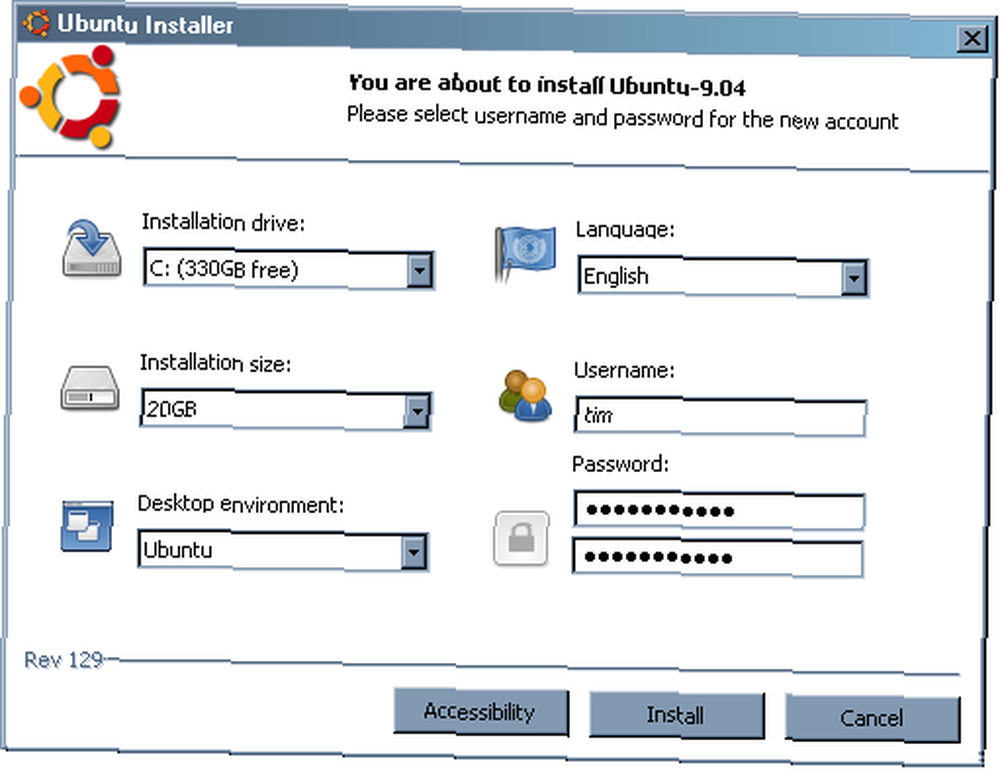Click the large Ubuntu logo in the header
This screenshot has width=1000, height=771.
point(71,97)
